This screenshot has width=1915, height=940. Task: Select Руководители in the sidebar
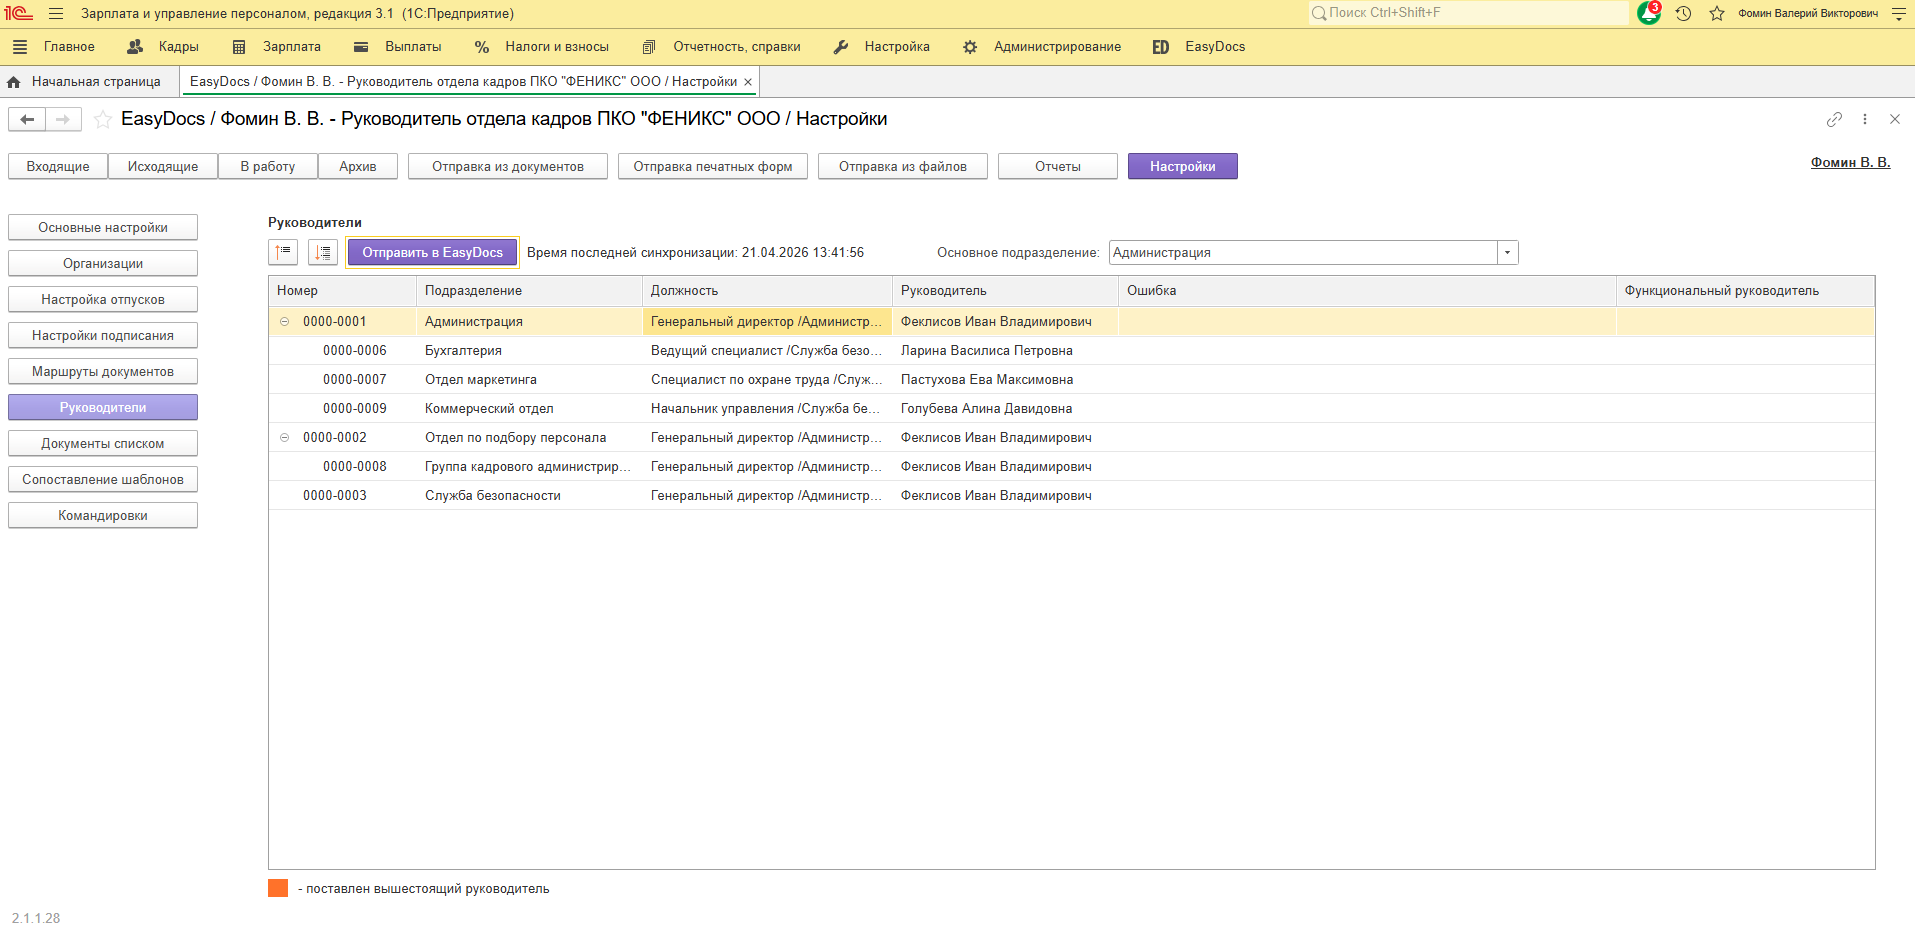coord(103,407)
